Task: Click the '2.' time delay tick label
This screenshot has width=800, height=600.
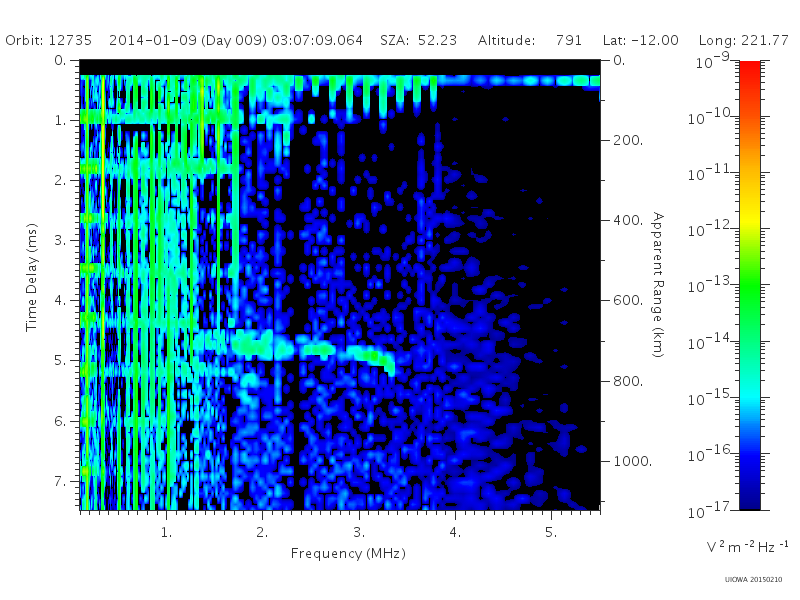Action: (60, 180)
